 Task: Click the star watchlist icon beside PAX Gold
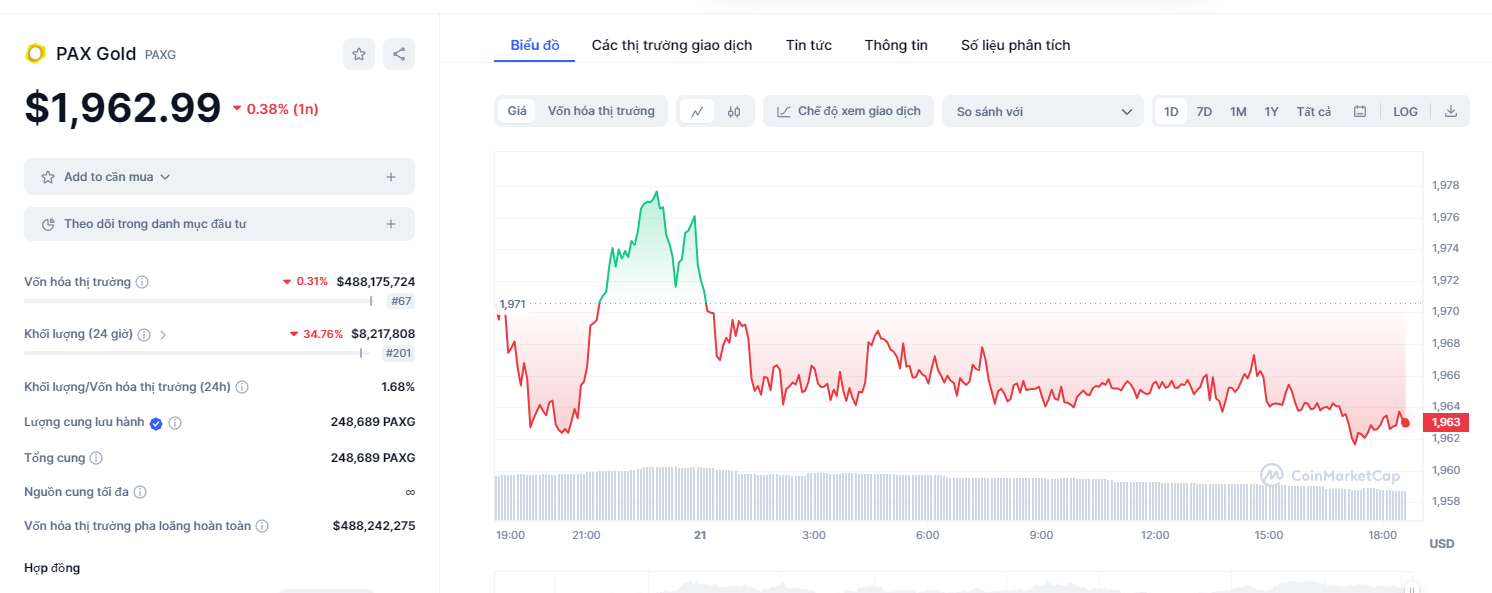click(x=359, y=54)
